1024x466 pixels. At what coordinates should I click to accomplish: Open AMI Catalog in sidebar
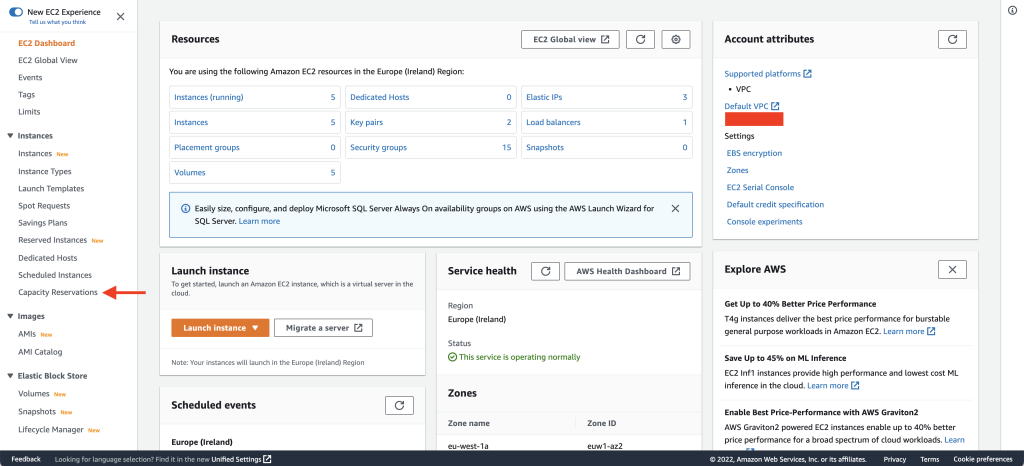[40, 352]
